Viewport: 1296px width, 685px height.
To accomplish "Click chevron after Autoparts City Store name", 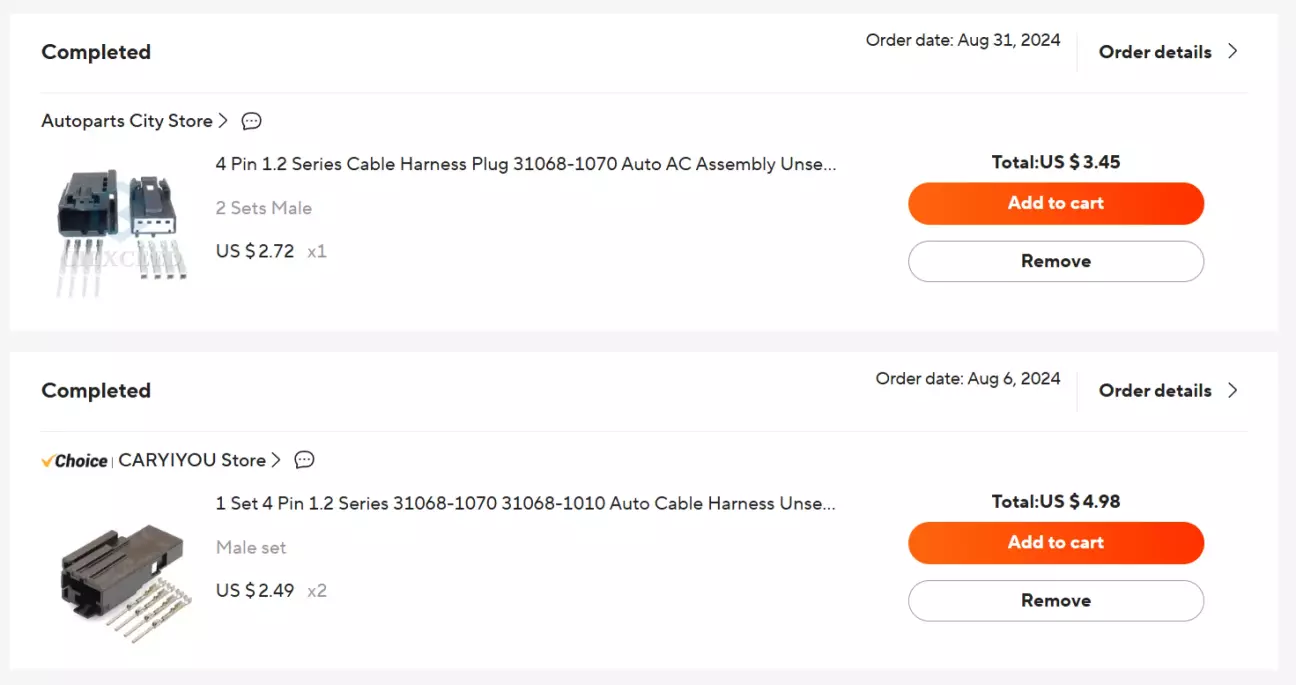I will coord(223,121).
